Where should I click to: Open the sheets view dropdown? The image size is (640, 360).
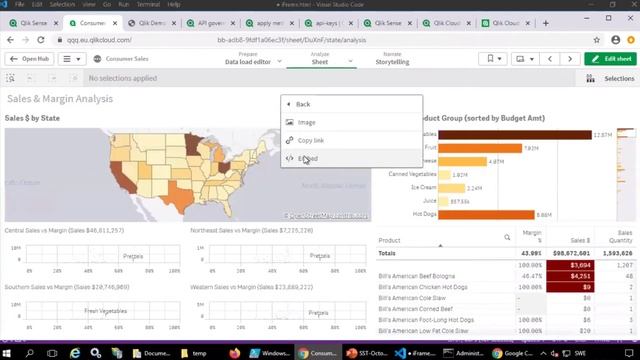point(524,59)
